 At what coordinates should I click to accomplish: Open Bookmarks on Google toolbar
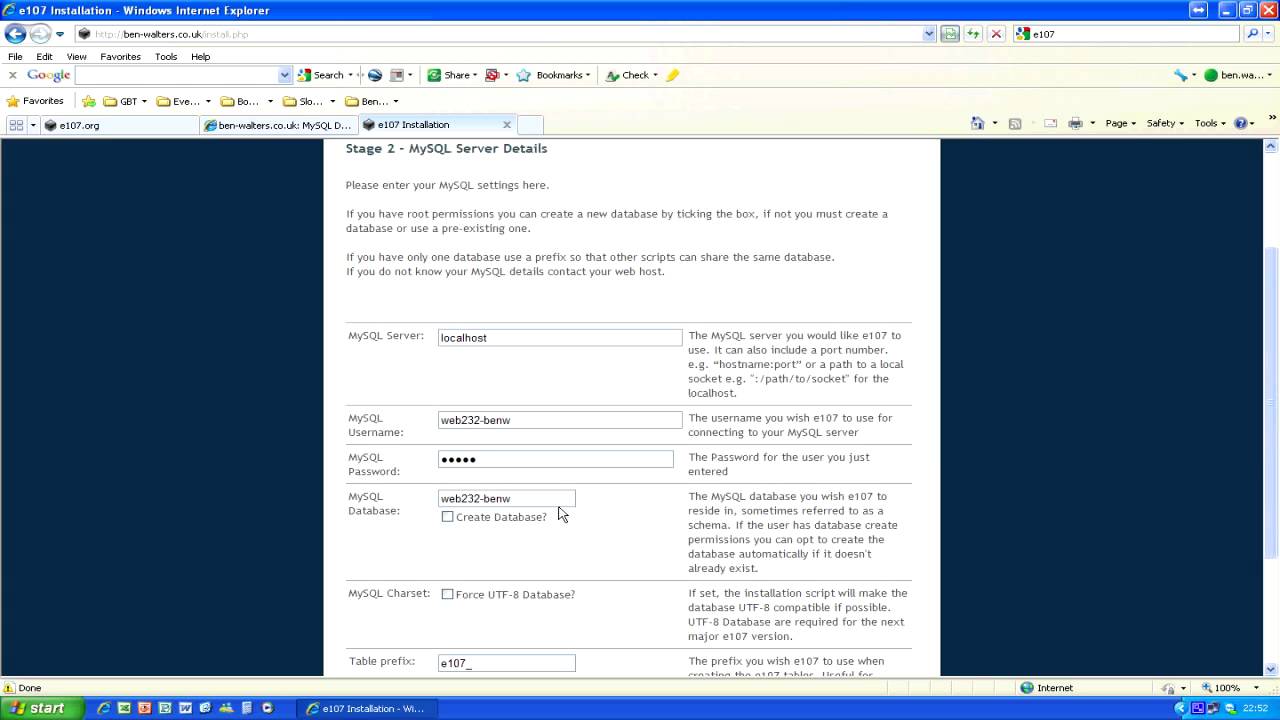point(553,75)
